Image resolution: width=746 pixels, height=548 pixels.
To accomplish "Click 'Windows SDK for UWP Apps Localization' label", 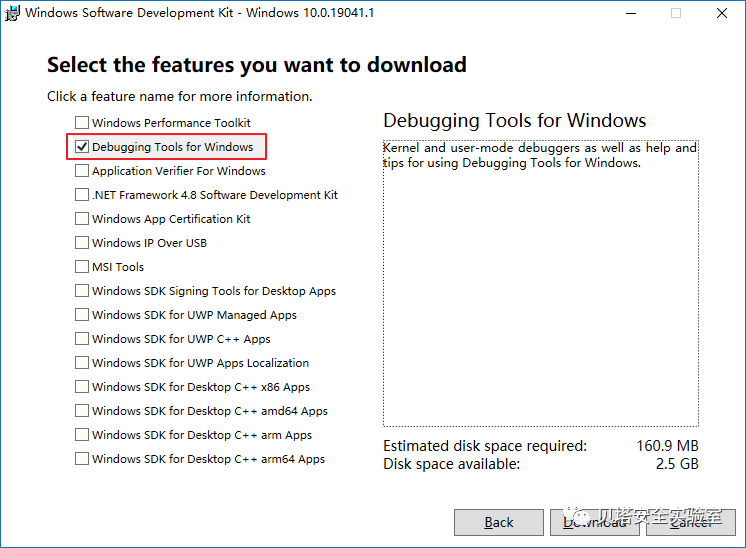I will click(x=201, y=363).
